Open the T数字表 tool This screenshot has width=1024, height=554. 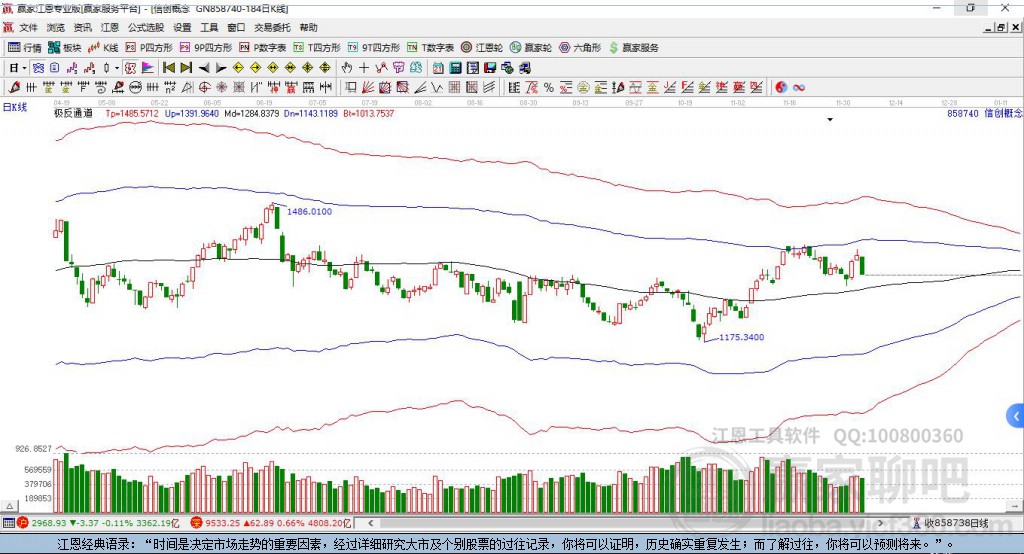pyautogui.click(x=430, y=48)
